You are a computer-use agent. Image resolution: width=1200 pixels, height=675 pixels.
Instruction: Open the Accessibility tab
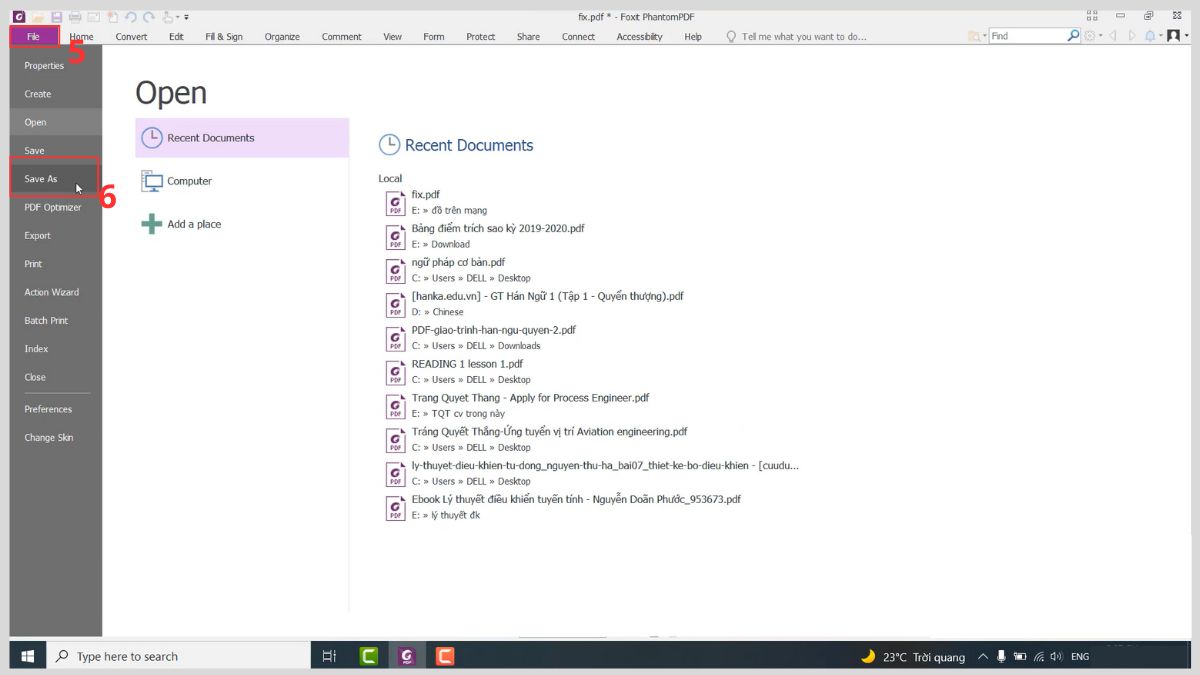[639, 37]
